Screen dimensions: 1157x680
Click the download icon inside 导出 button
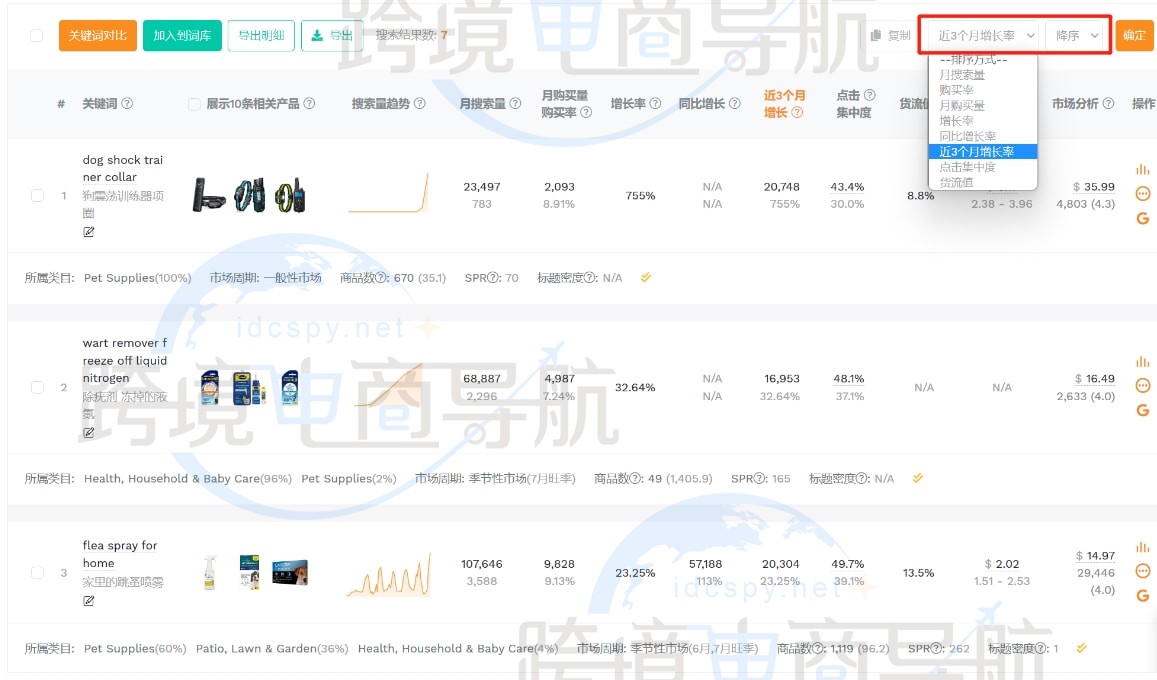pyautogui.click(x=318, y=33)
